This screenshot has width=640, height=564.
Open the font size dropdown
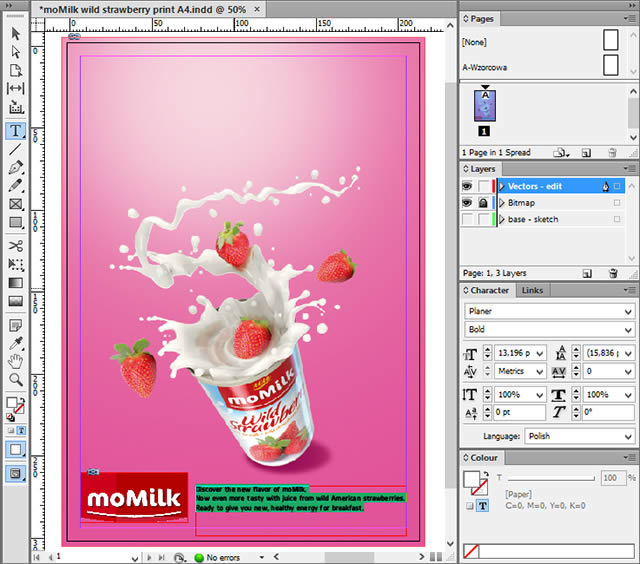[x=540, y=353]
